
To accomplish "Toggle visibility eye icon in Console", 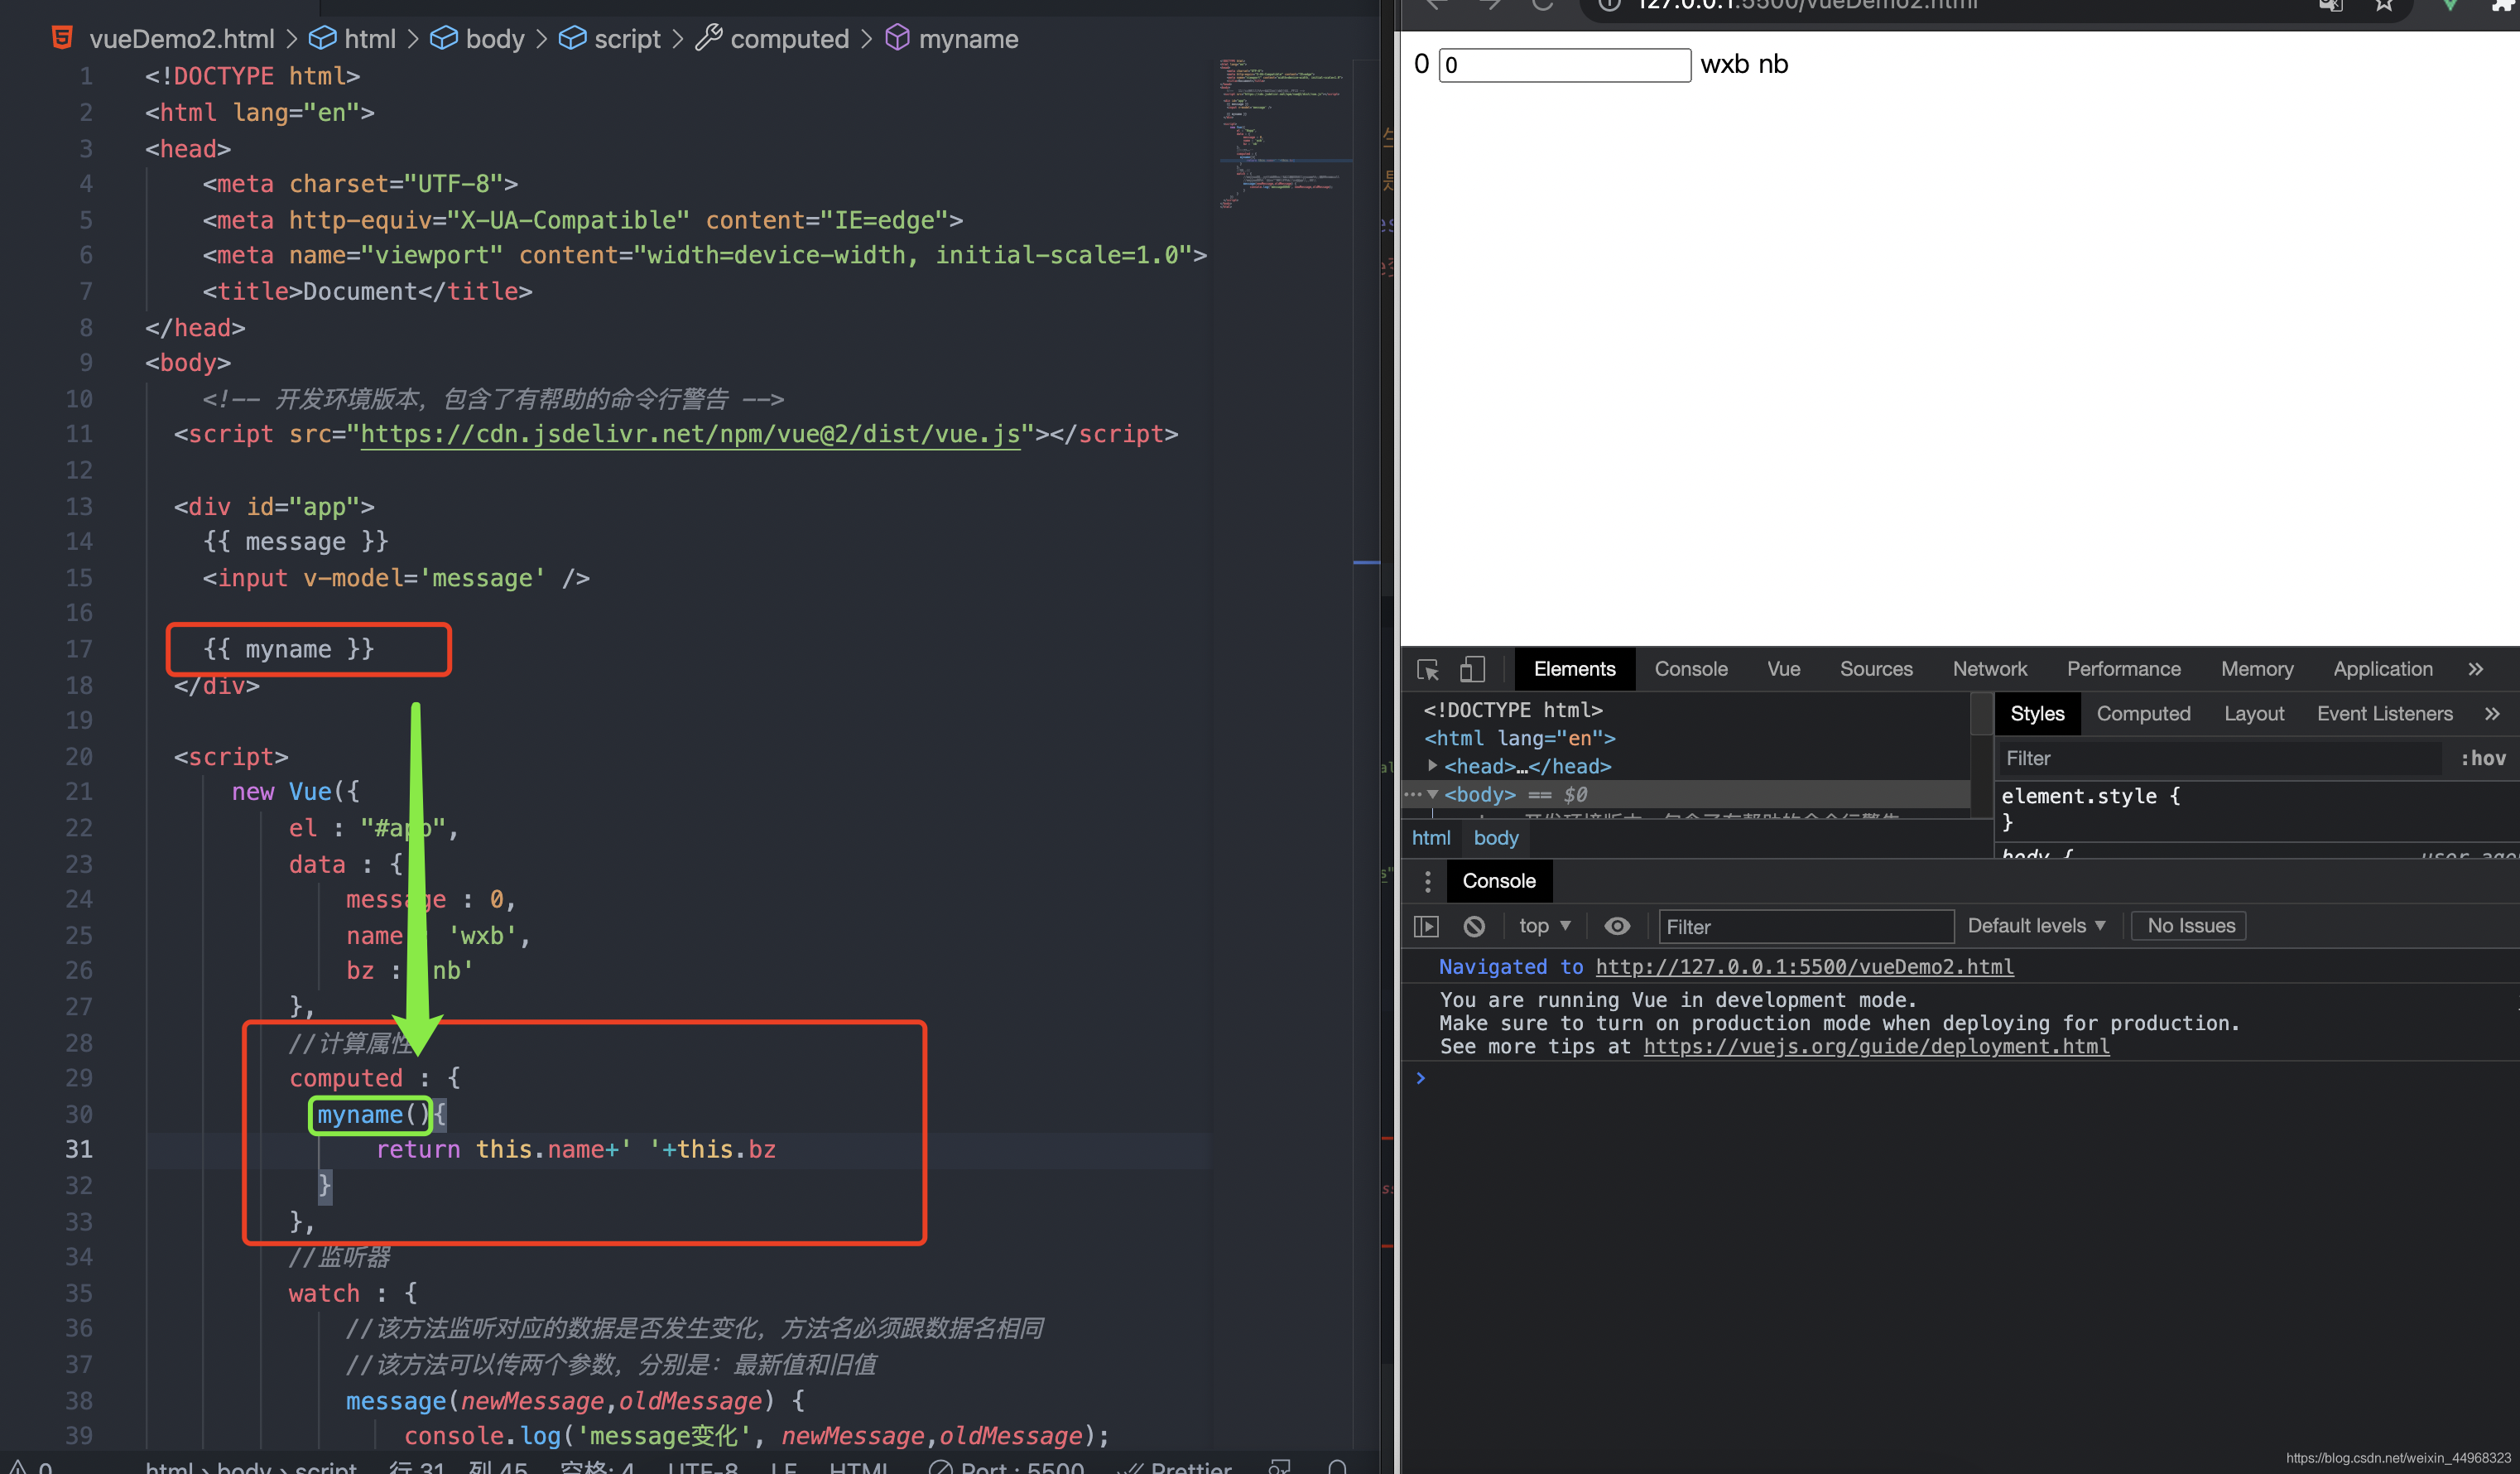I will pyautogui.click(x=1615, y=925).
